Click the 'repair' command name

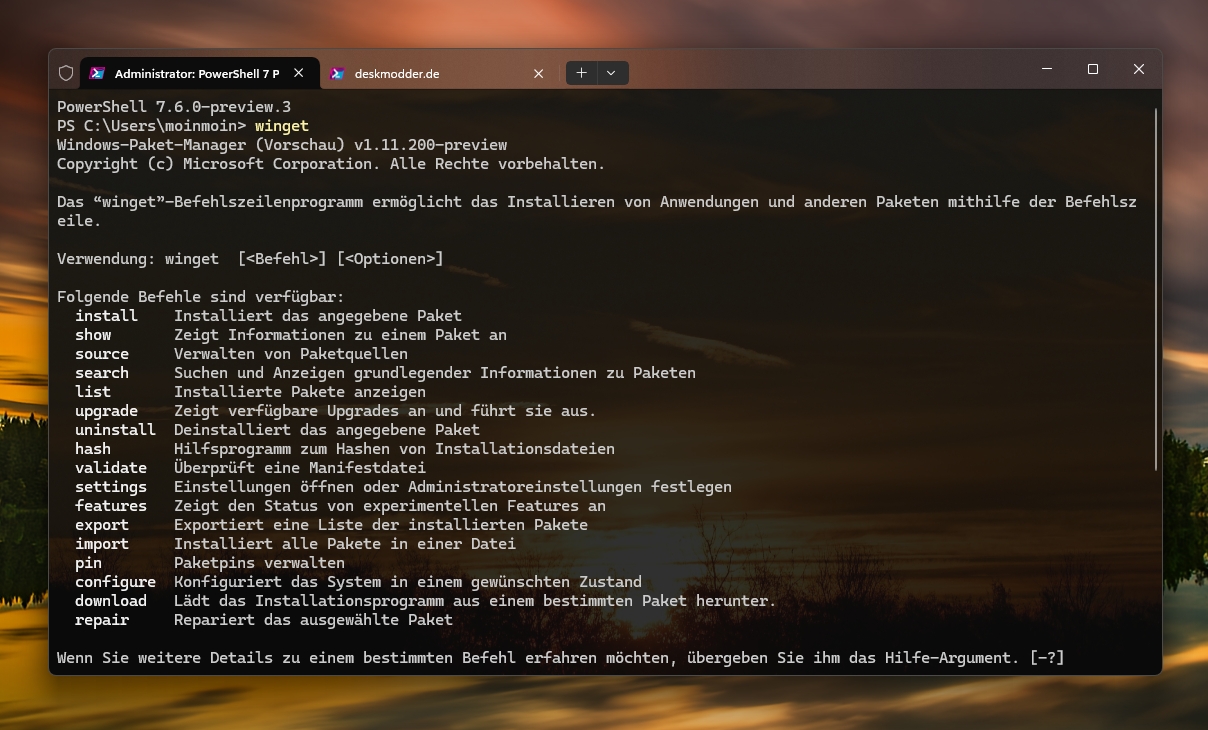(102, 620)
